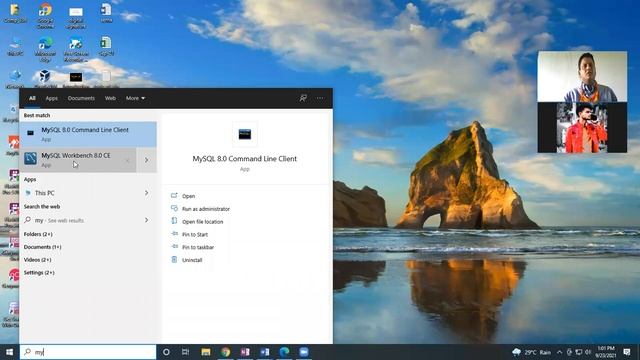Open the notification center icon
640x360 pixels.
click(x=627, y=352)
